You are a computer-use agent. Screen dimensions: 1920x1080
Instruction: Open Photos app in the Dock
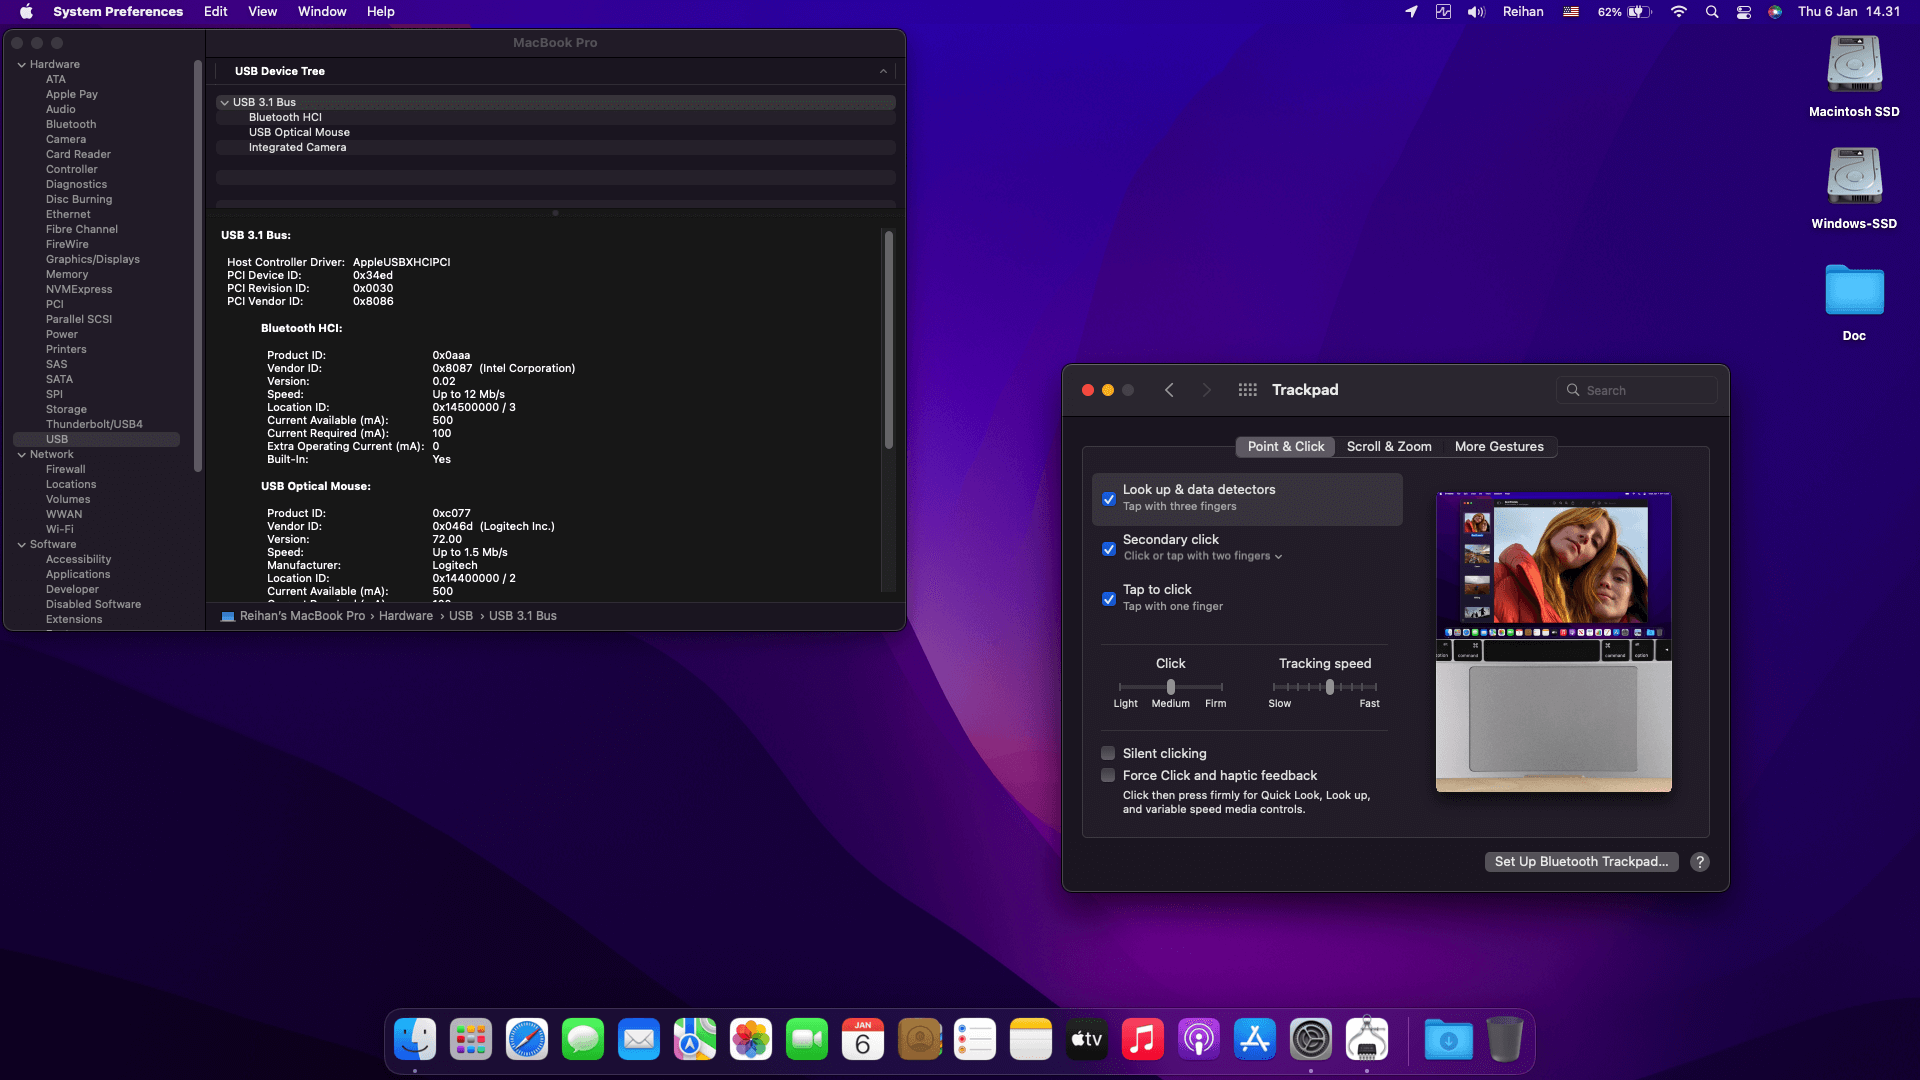[x=751, y=1040]
